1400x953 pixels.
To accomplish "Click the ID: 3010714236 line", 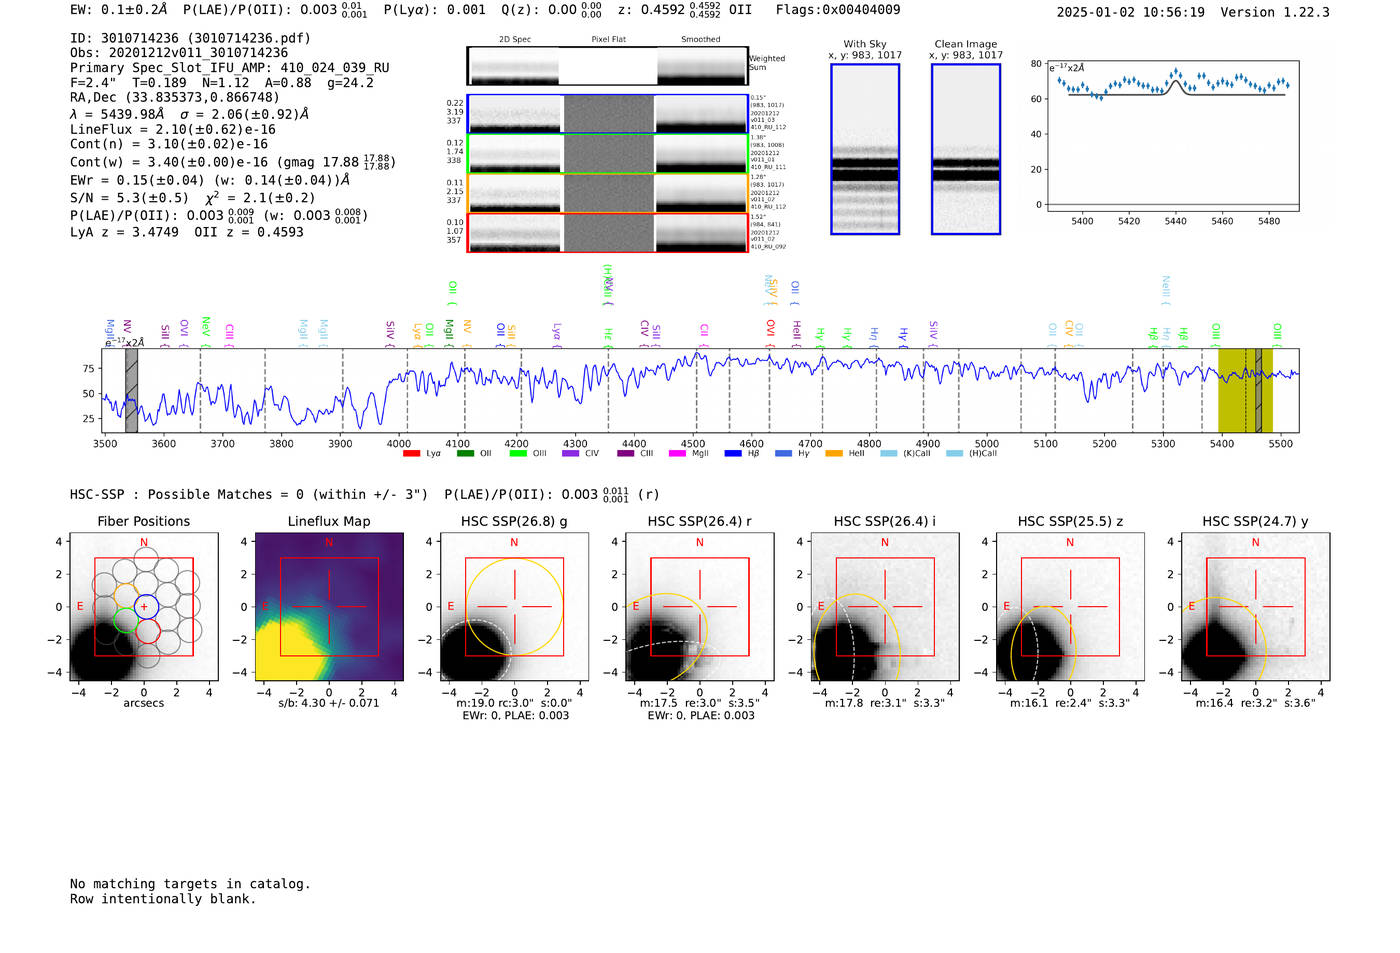I will 190,38.
